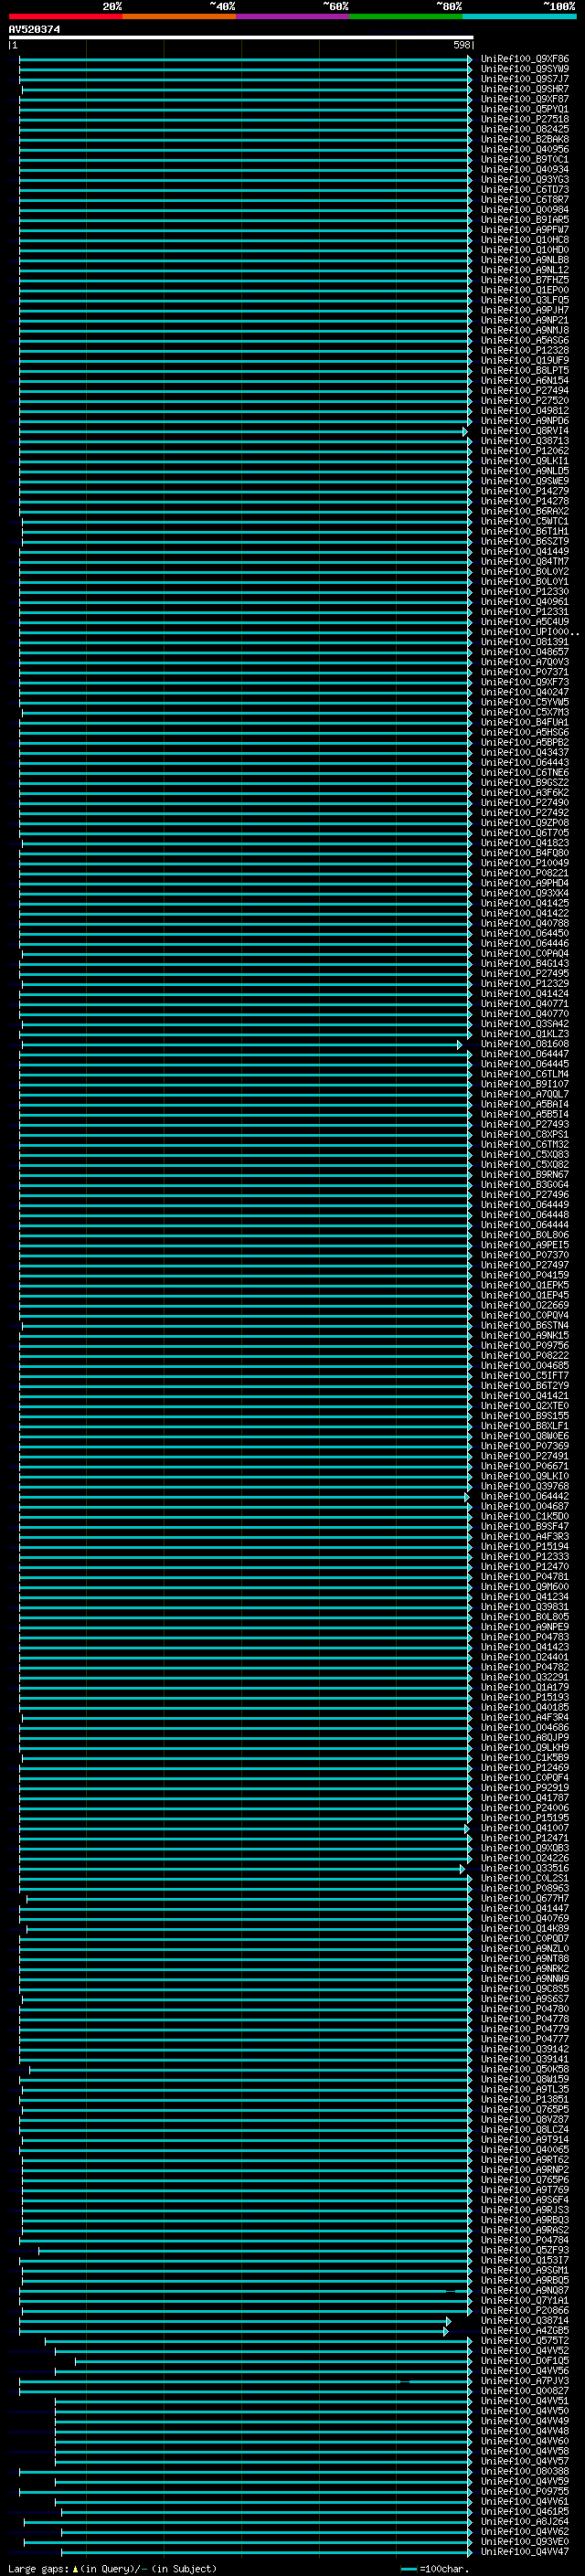
Task: Click the orange ~40% identity color segment
Action: pyautogui.click(x=179, y=16)
